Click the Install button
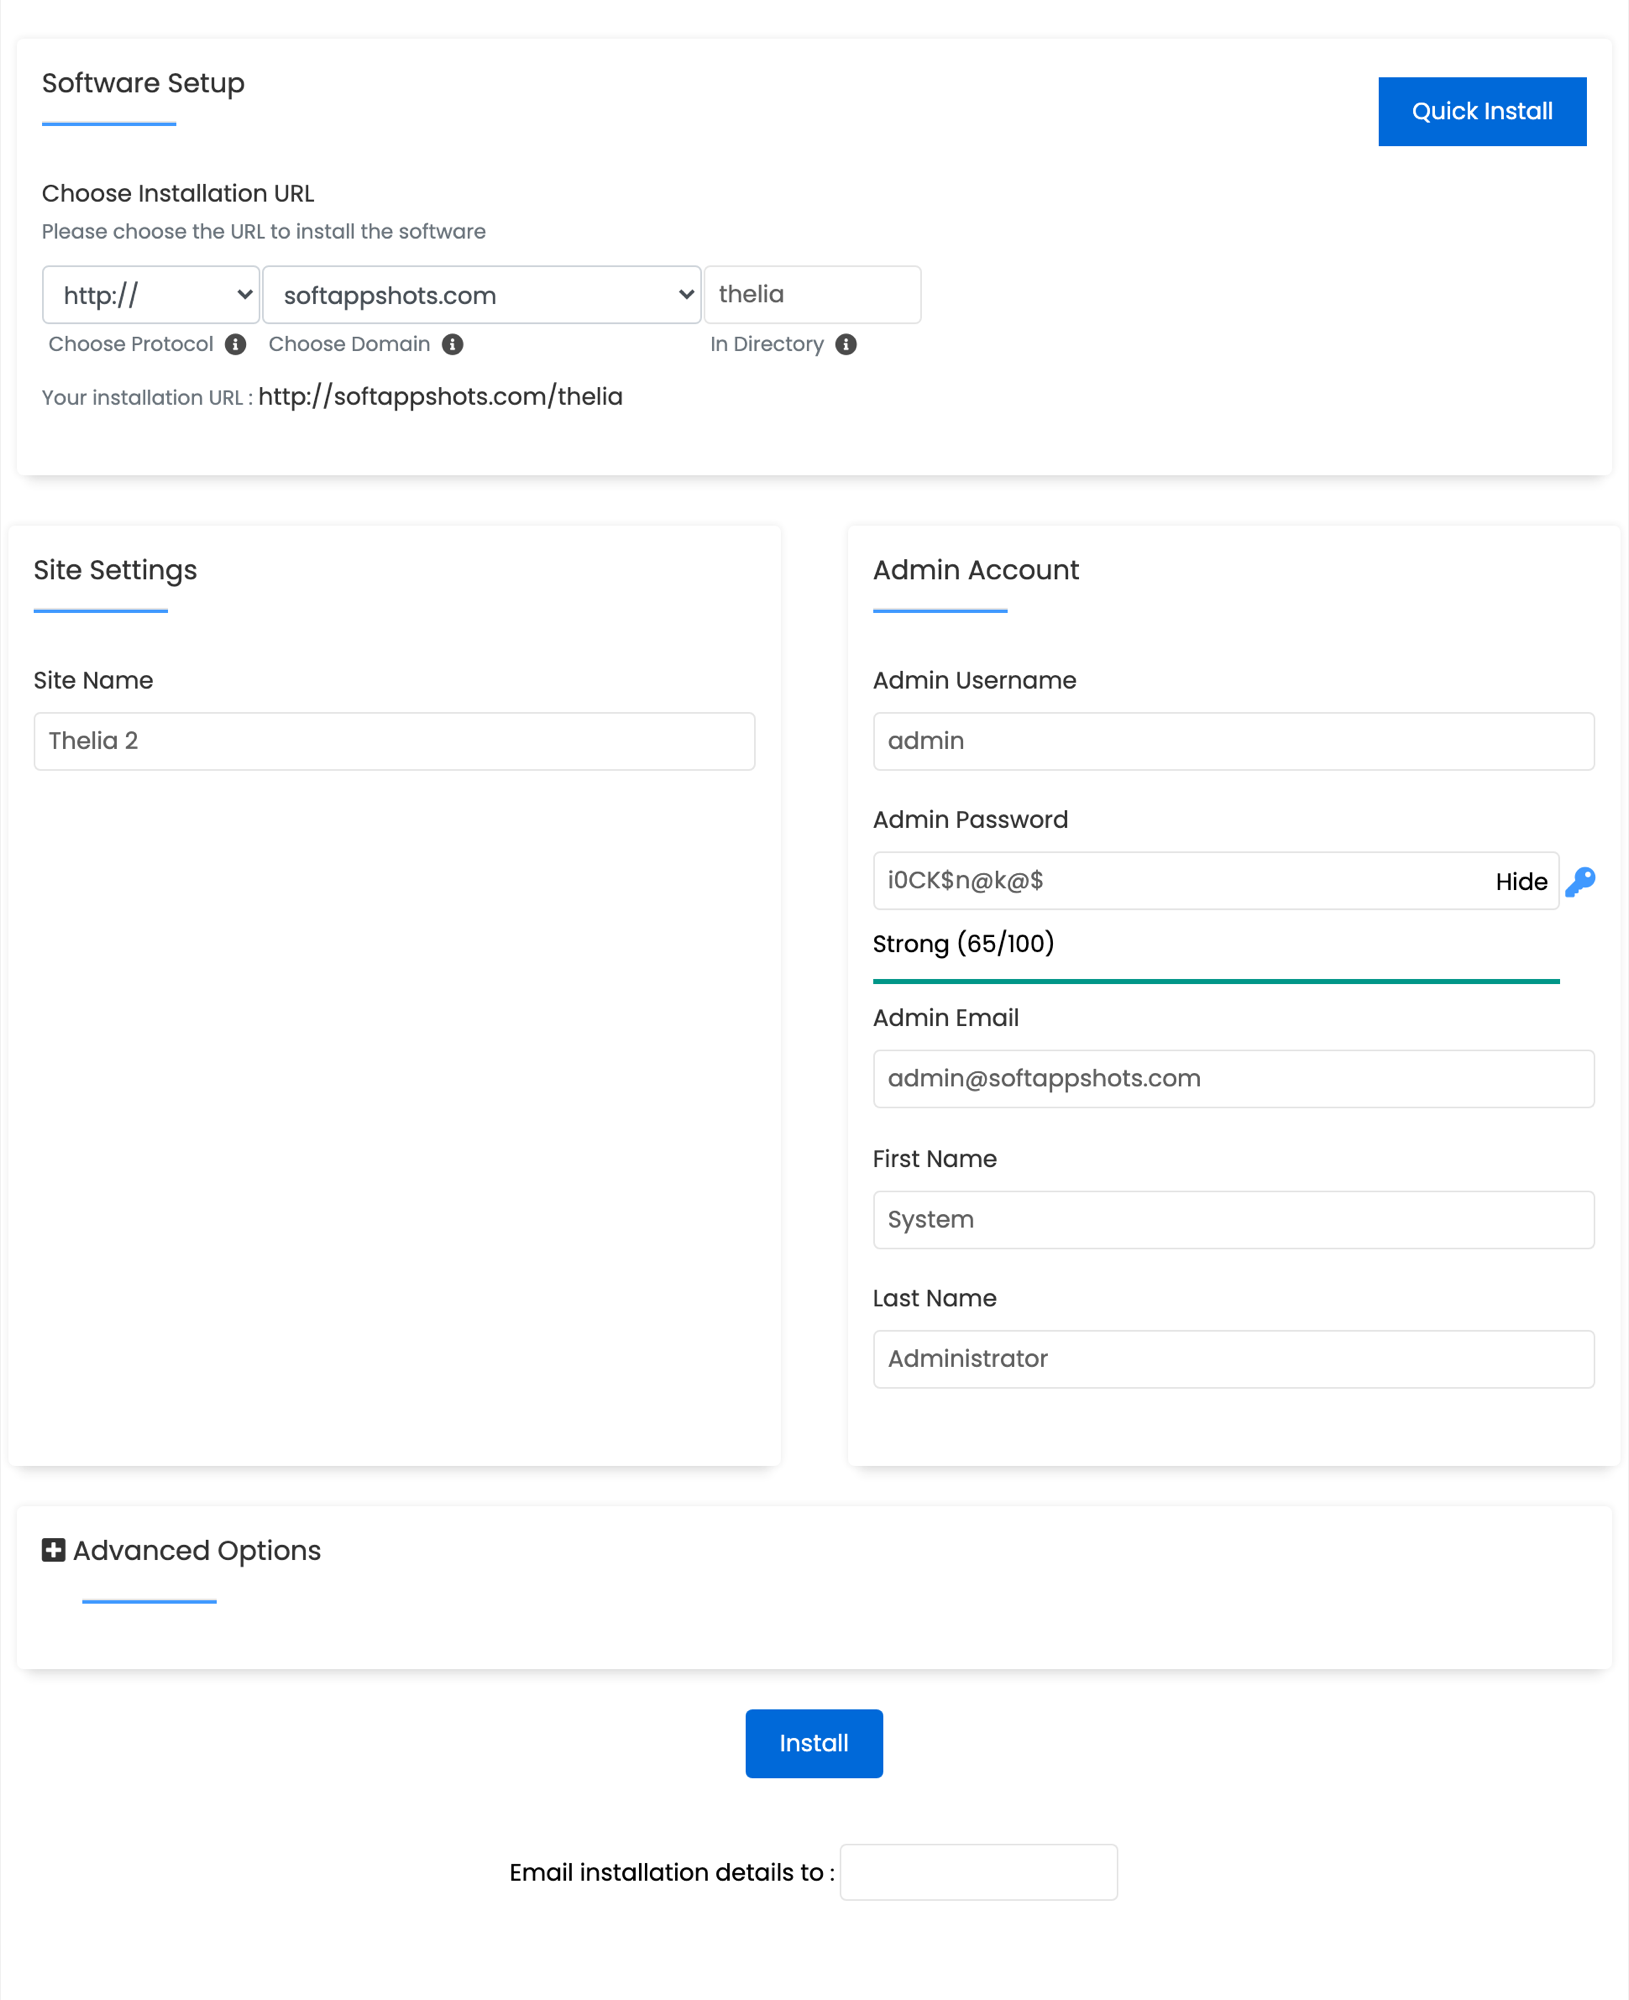Viewport: 1629px width, 2000px height. pos(813,1743)
